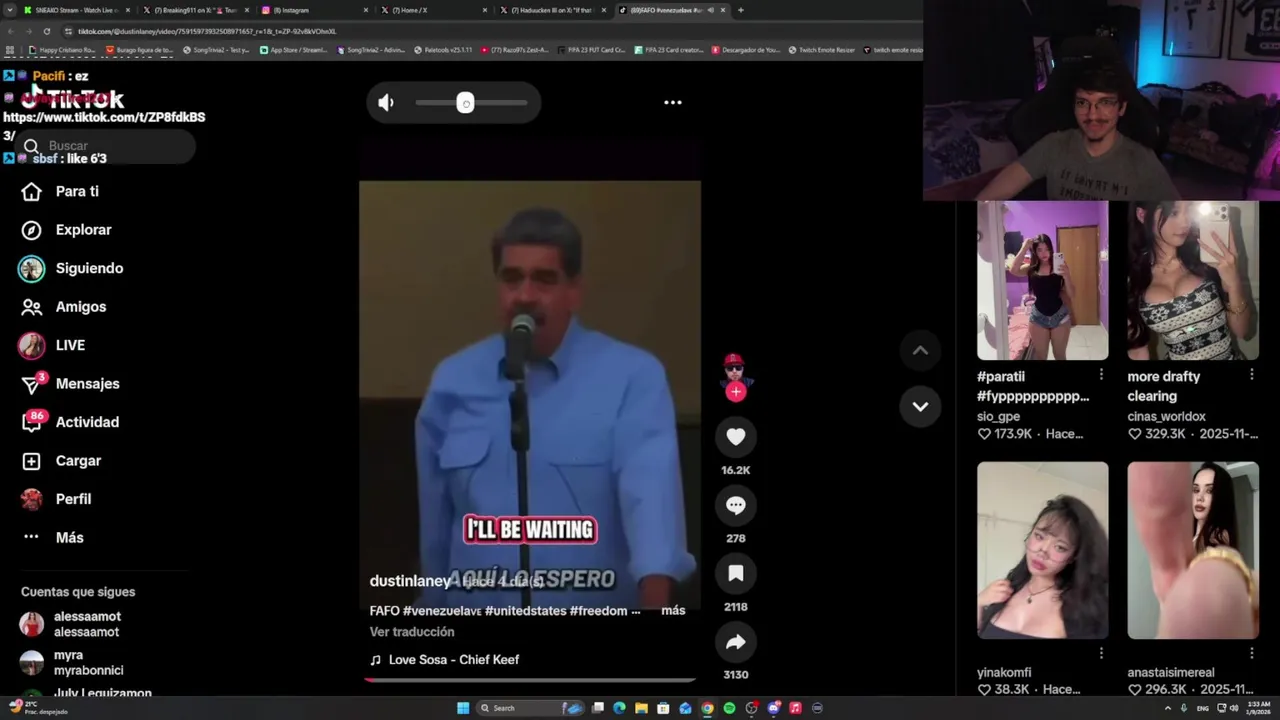Mute the video with the speaker icon
1280x720 pixels.
pyautogui.click(x=386, y=102)
